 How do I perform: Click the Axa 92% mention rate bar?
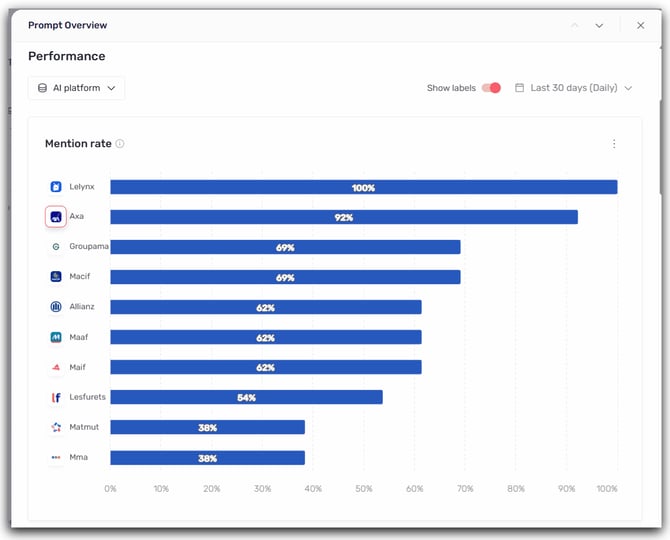point(344,217)
